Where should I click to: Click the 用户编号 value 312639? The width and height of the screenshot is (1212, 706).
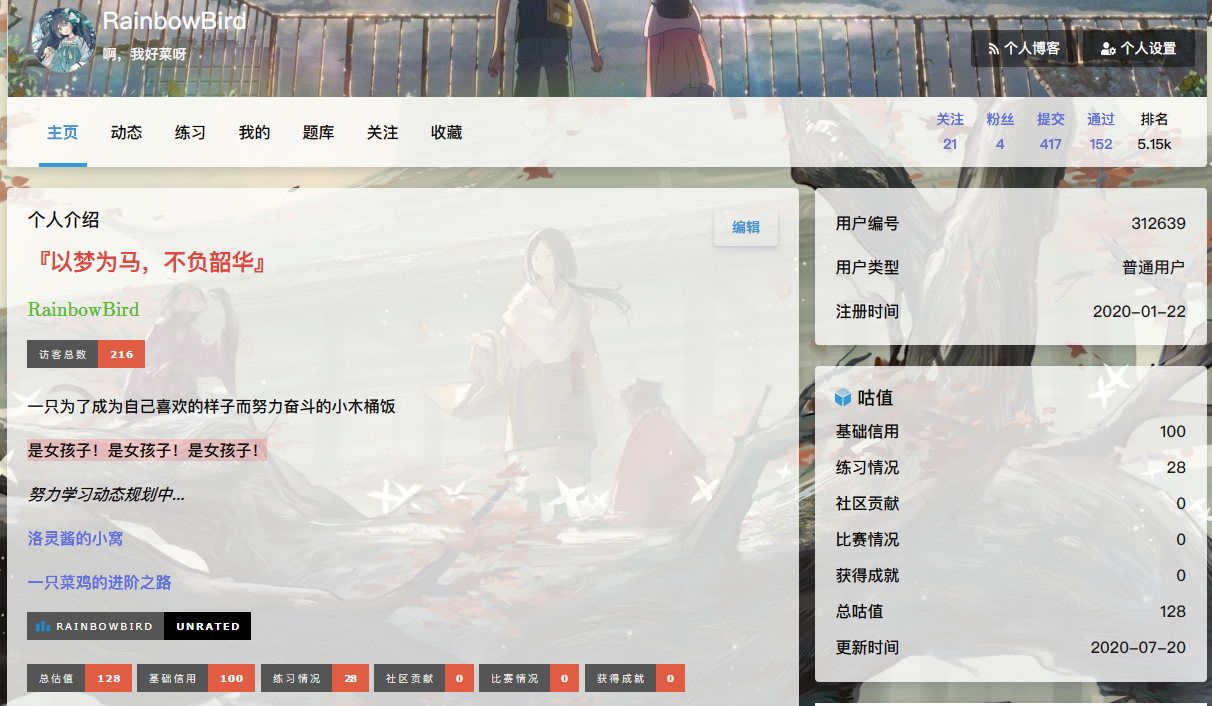pos(1158,224)
